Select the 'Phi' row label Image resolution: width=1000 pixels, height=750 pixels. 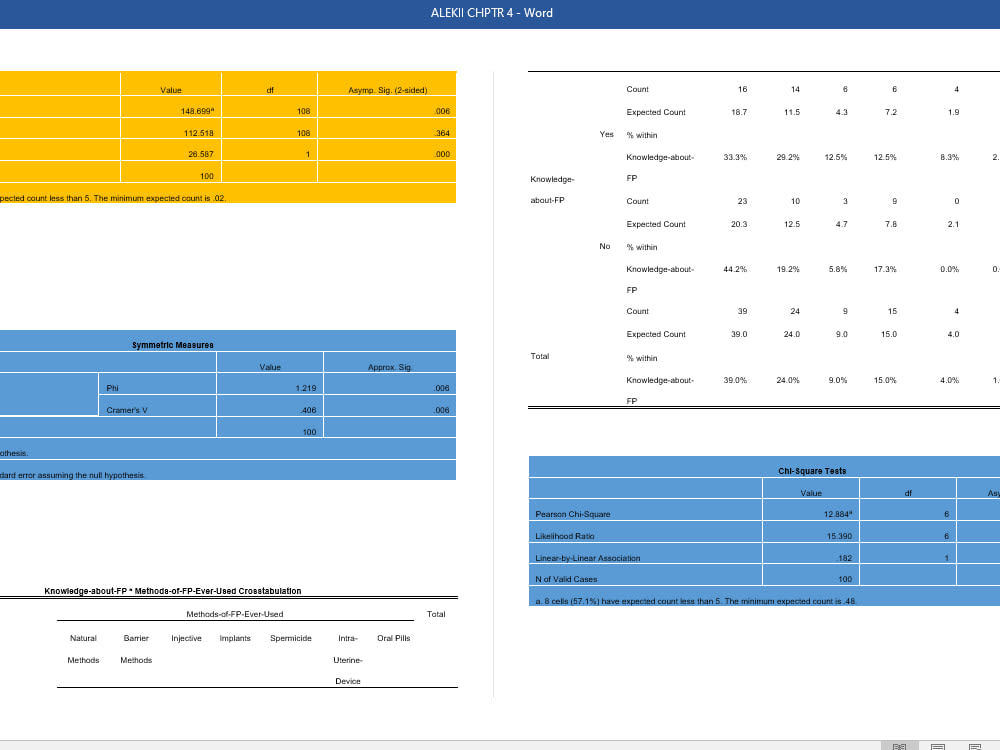(112, 388)
